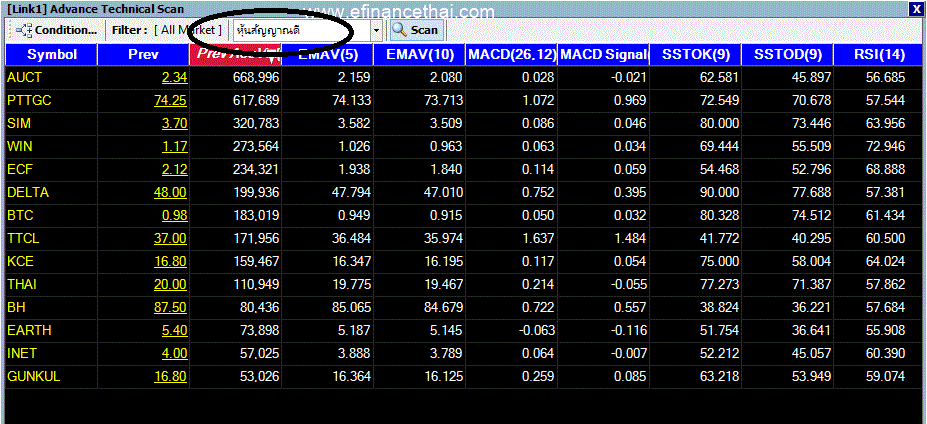Click the TTCL prev price 37.00
The image size is (927, 424).
click(x=170, y=239)
